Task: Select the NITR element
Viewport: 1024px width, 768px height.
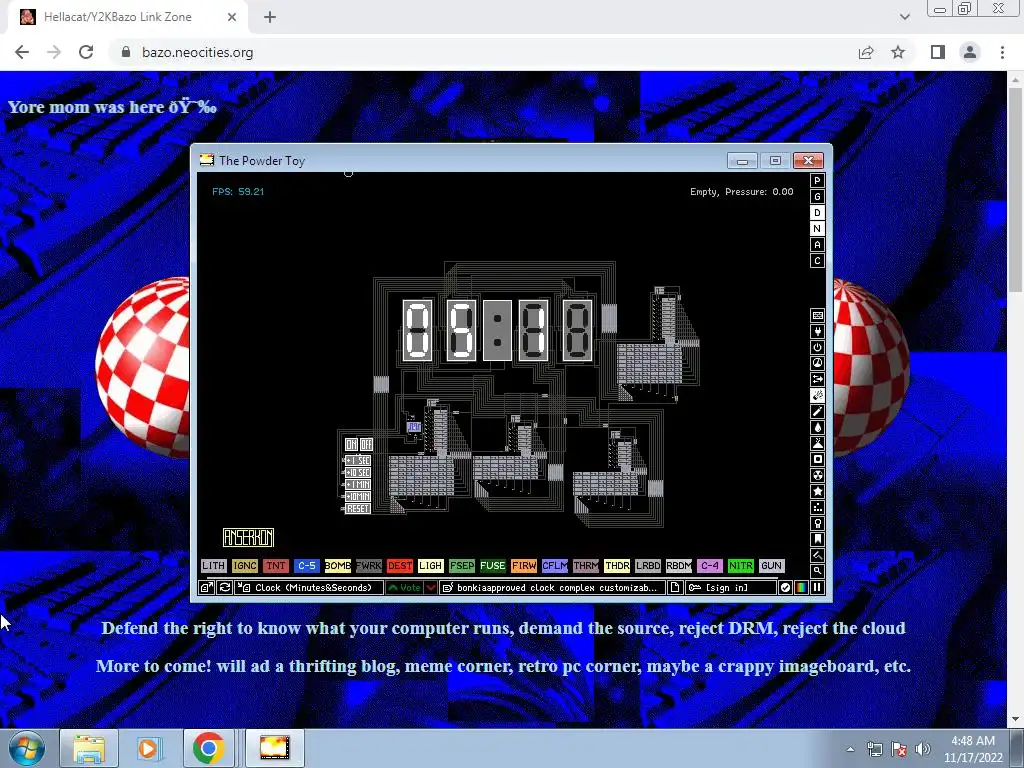Action: [x=741, y=566]
